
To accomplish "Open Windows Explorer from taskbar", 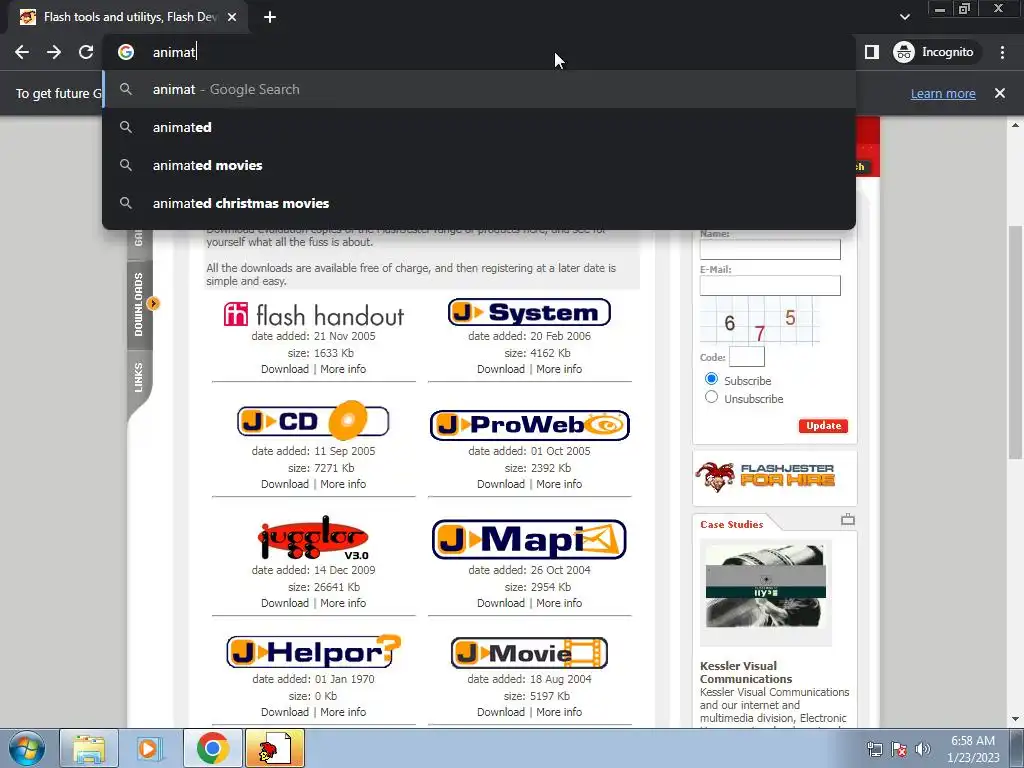I will pyautogui.click(x=89, y=748).
